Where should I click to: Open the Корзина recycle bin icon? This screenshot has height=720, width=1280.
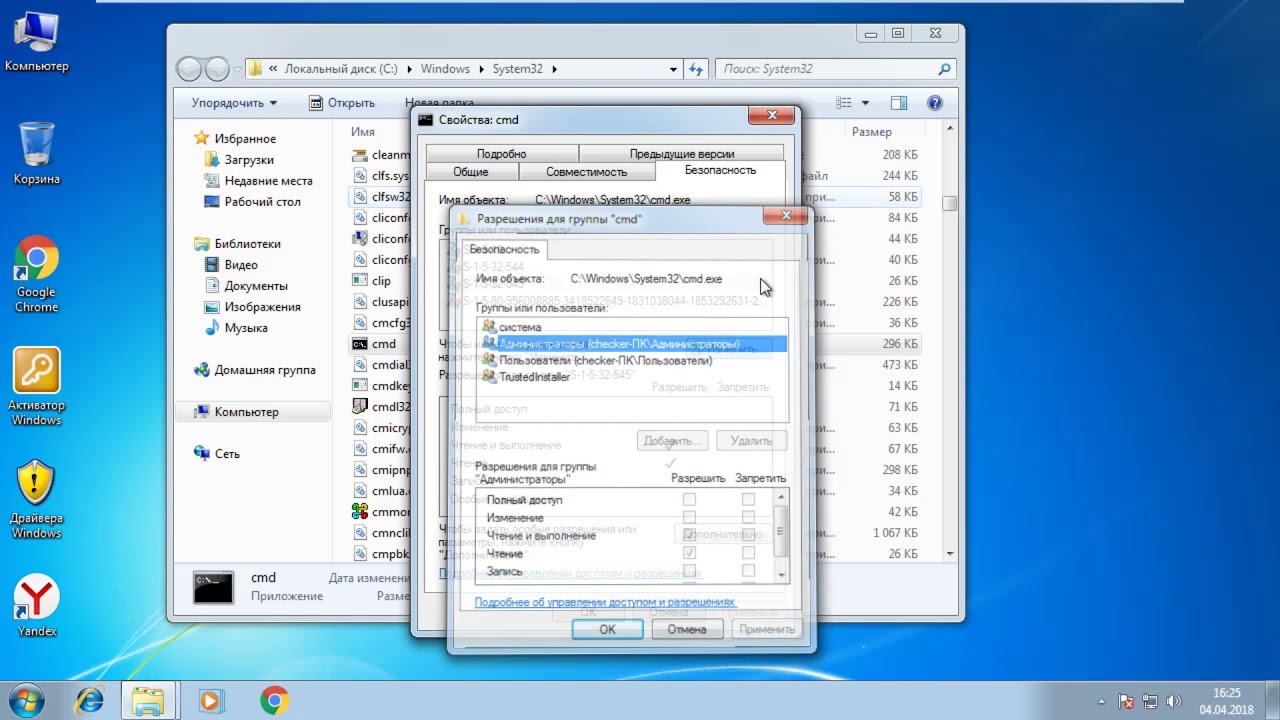37,153
